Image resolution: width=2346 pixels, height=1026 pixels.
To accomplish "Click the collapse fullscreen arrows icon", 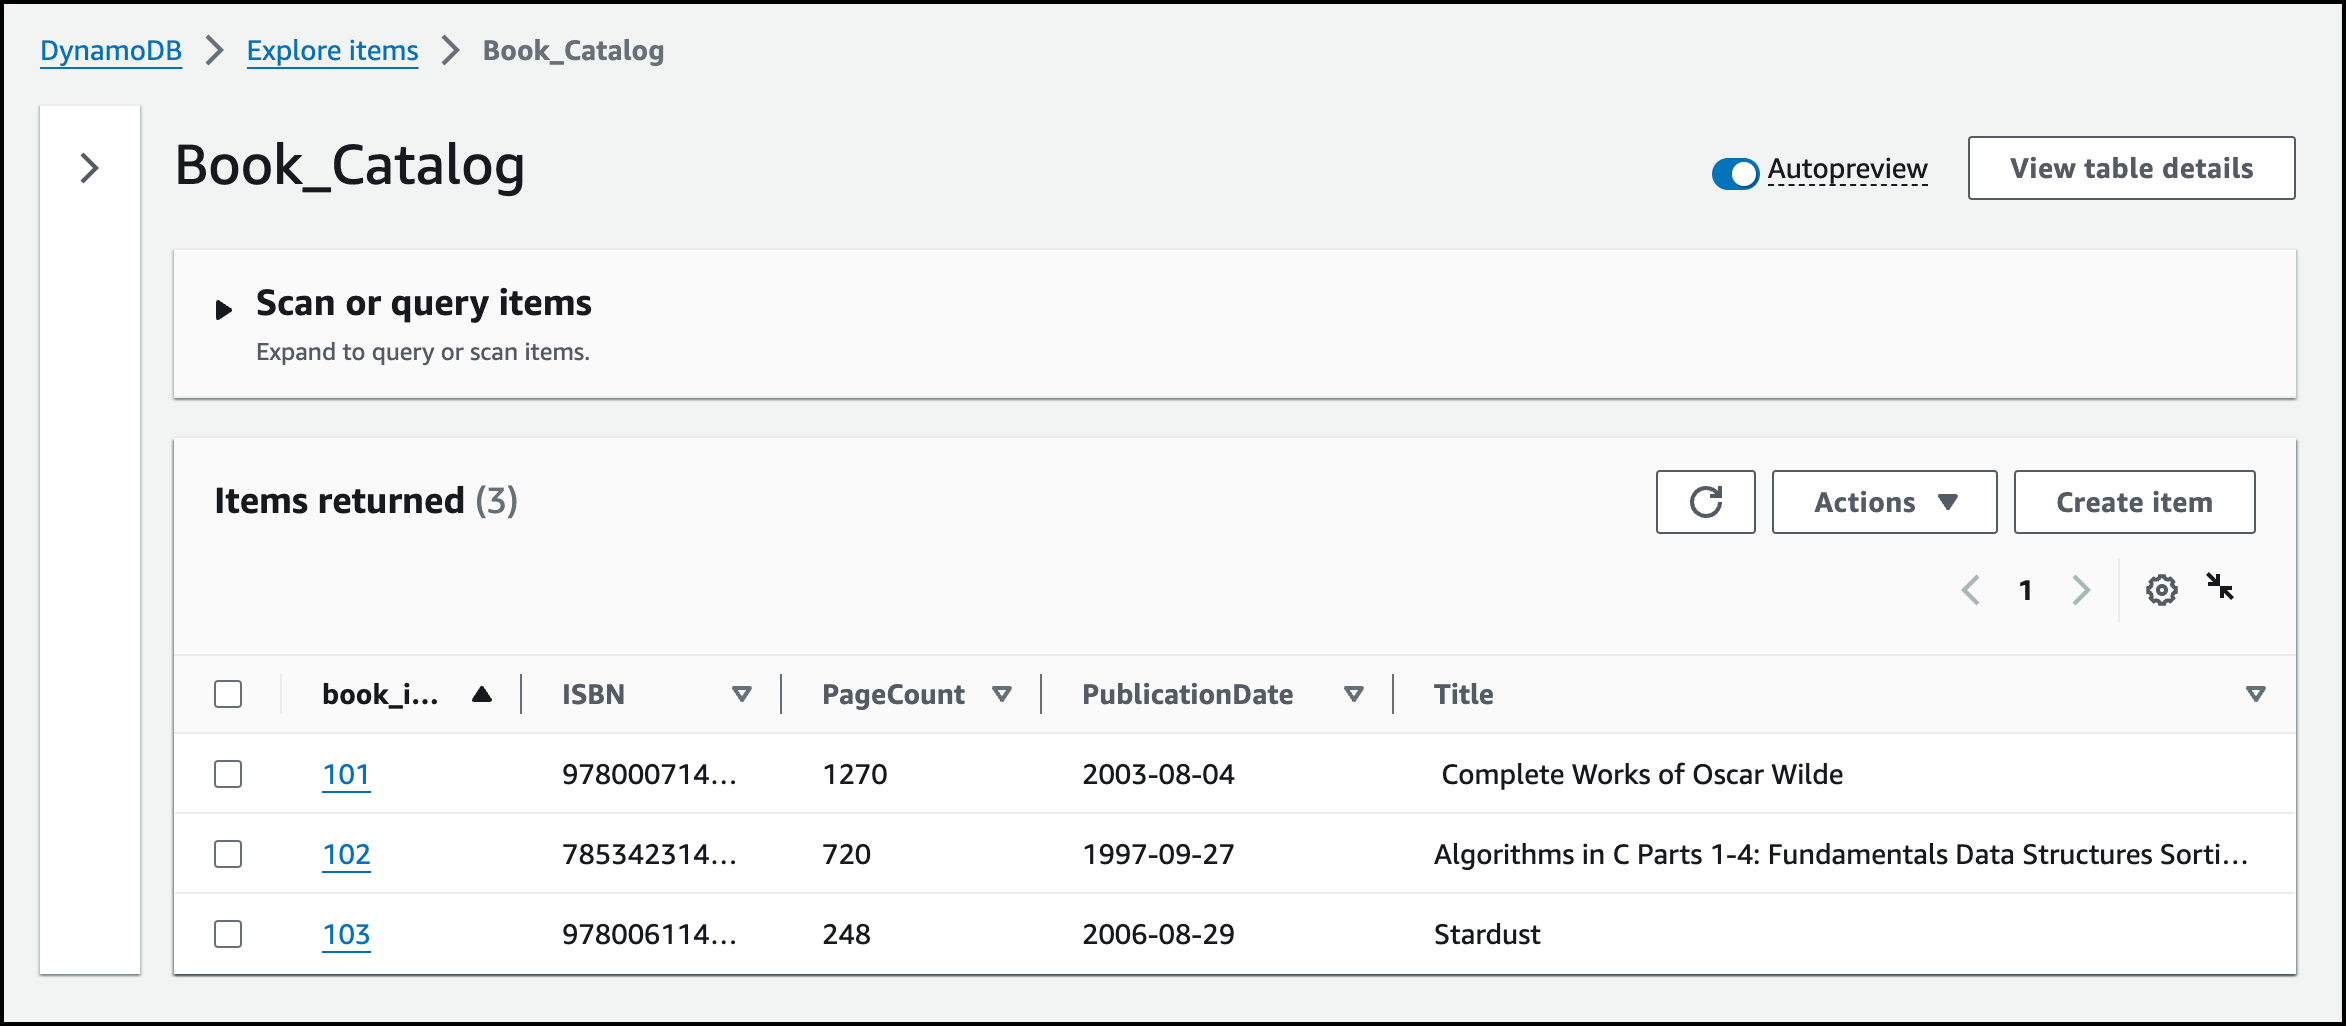I will click(x=2220, y=587).
